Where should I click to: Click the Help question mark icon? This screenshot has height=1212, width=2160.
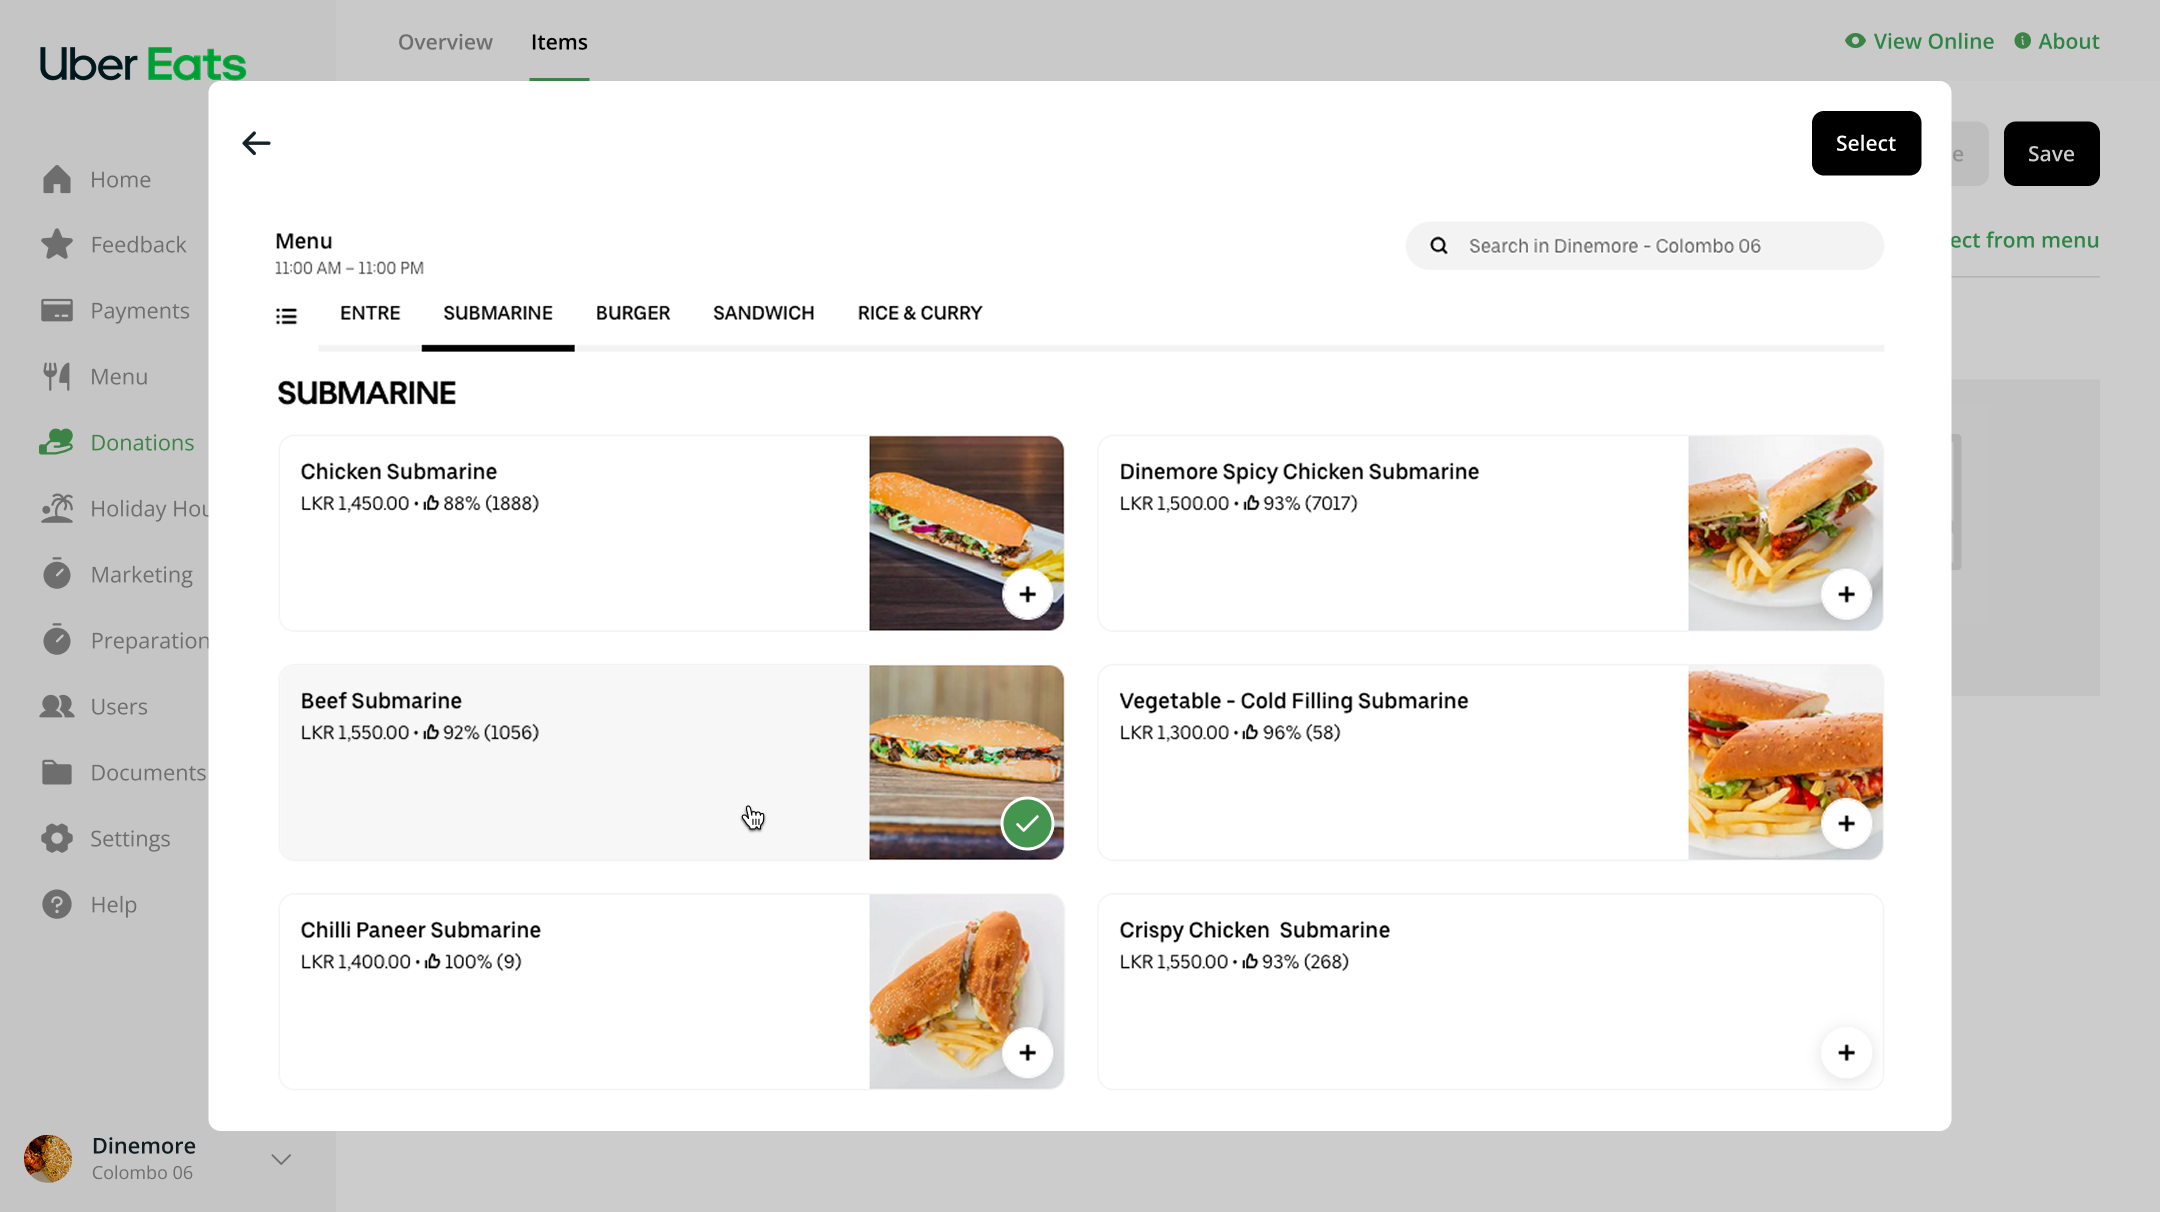(57, 904)
